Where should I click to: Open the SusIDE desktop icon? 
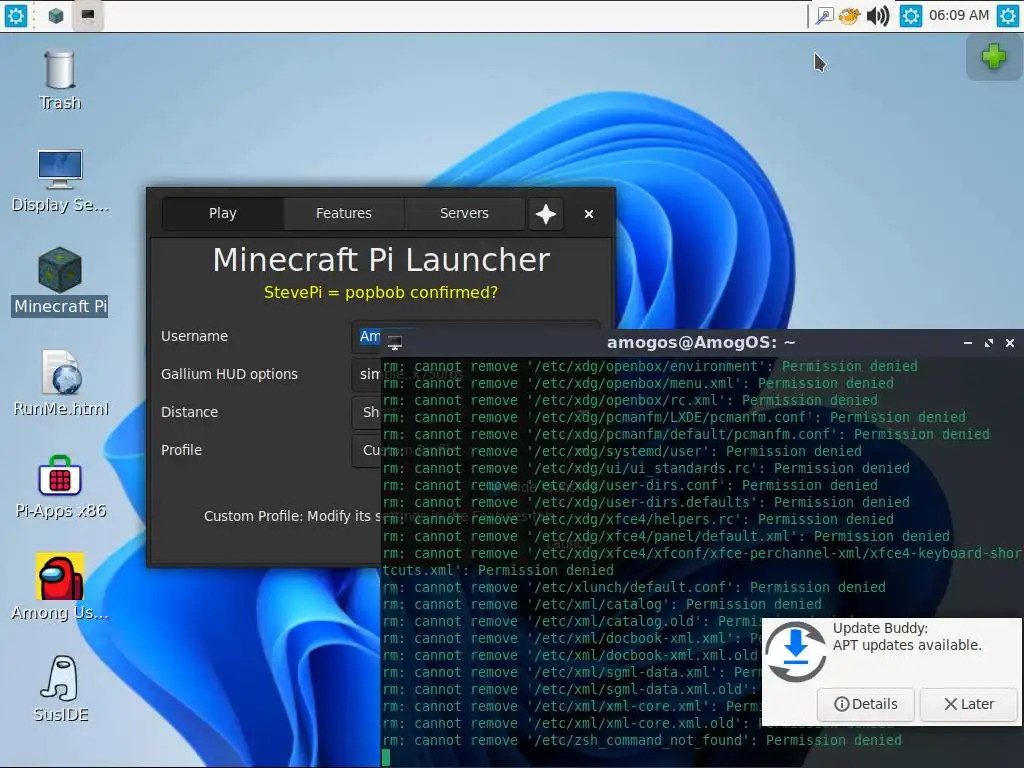(x=60, y=690)
